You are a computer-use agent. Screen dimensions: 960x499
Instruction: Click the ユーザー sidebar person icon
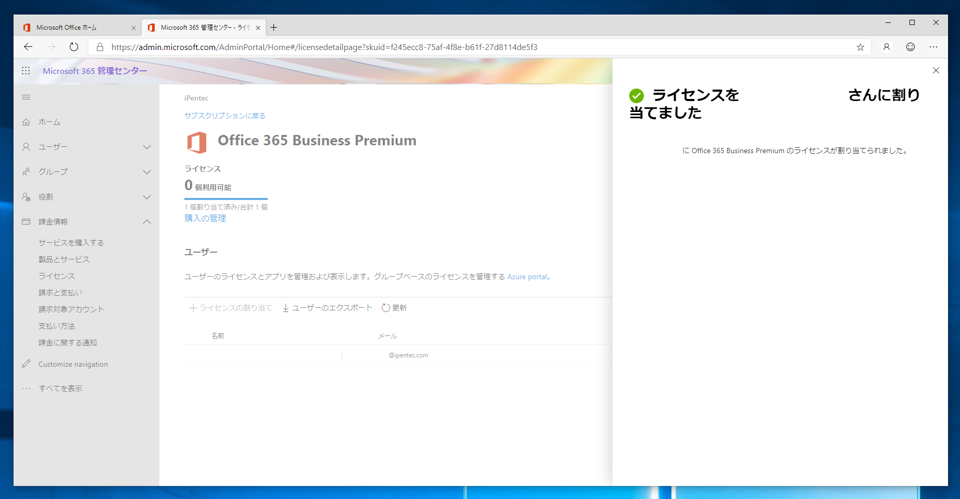tap(26, 147)
